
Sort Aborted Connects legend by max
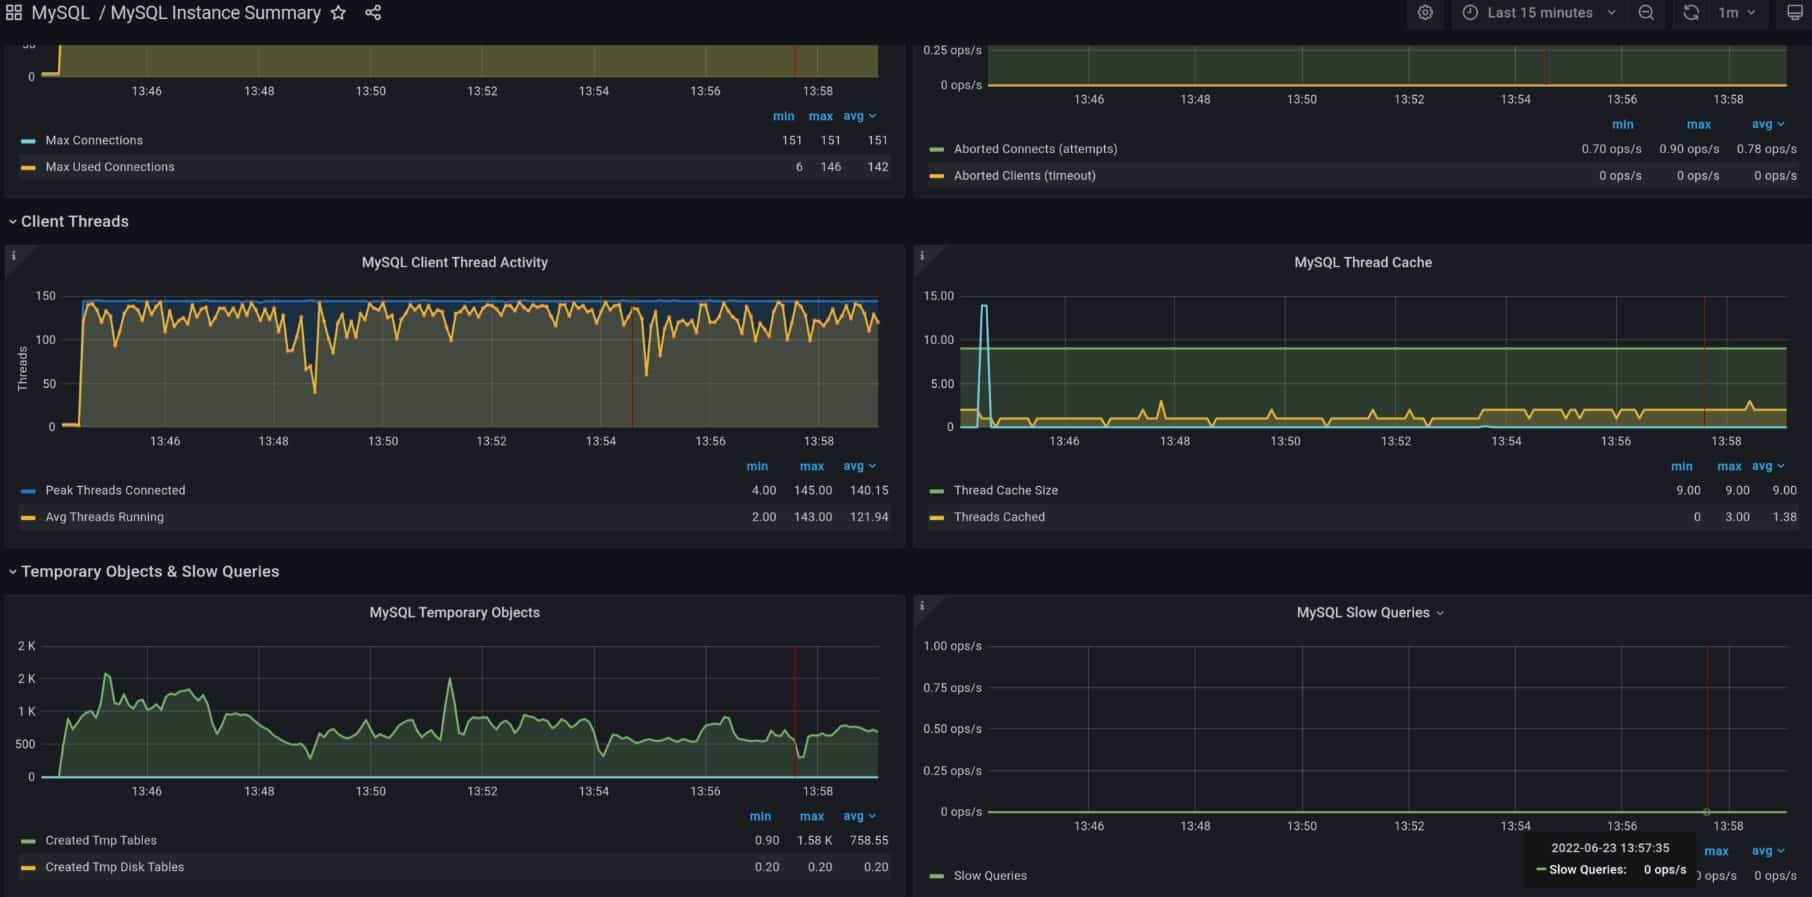[x=1699, y=124]
